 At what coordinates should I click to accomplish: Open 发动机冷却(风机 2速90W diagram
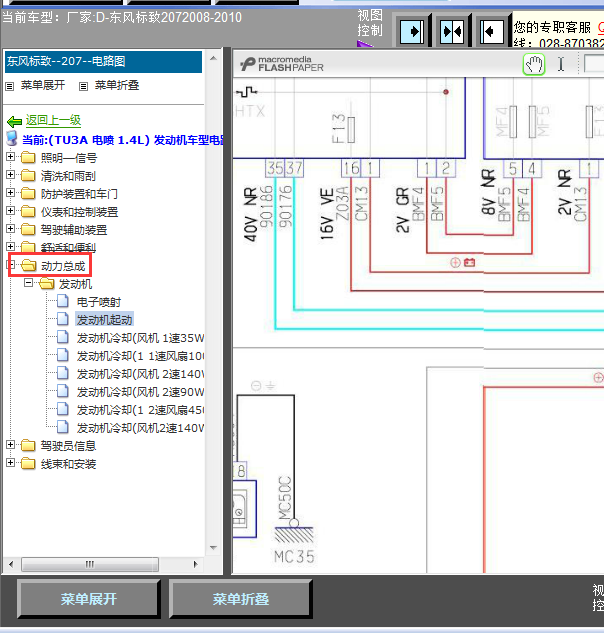pyautogui.click(x=140, y=392)
